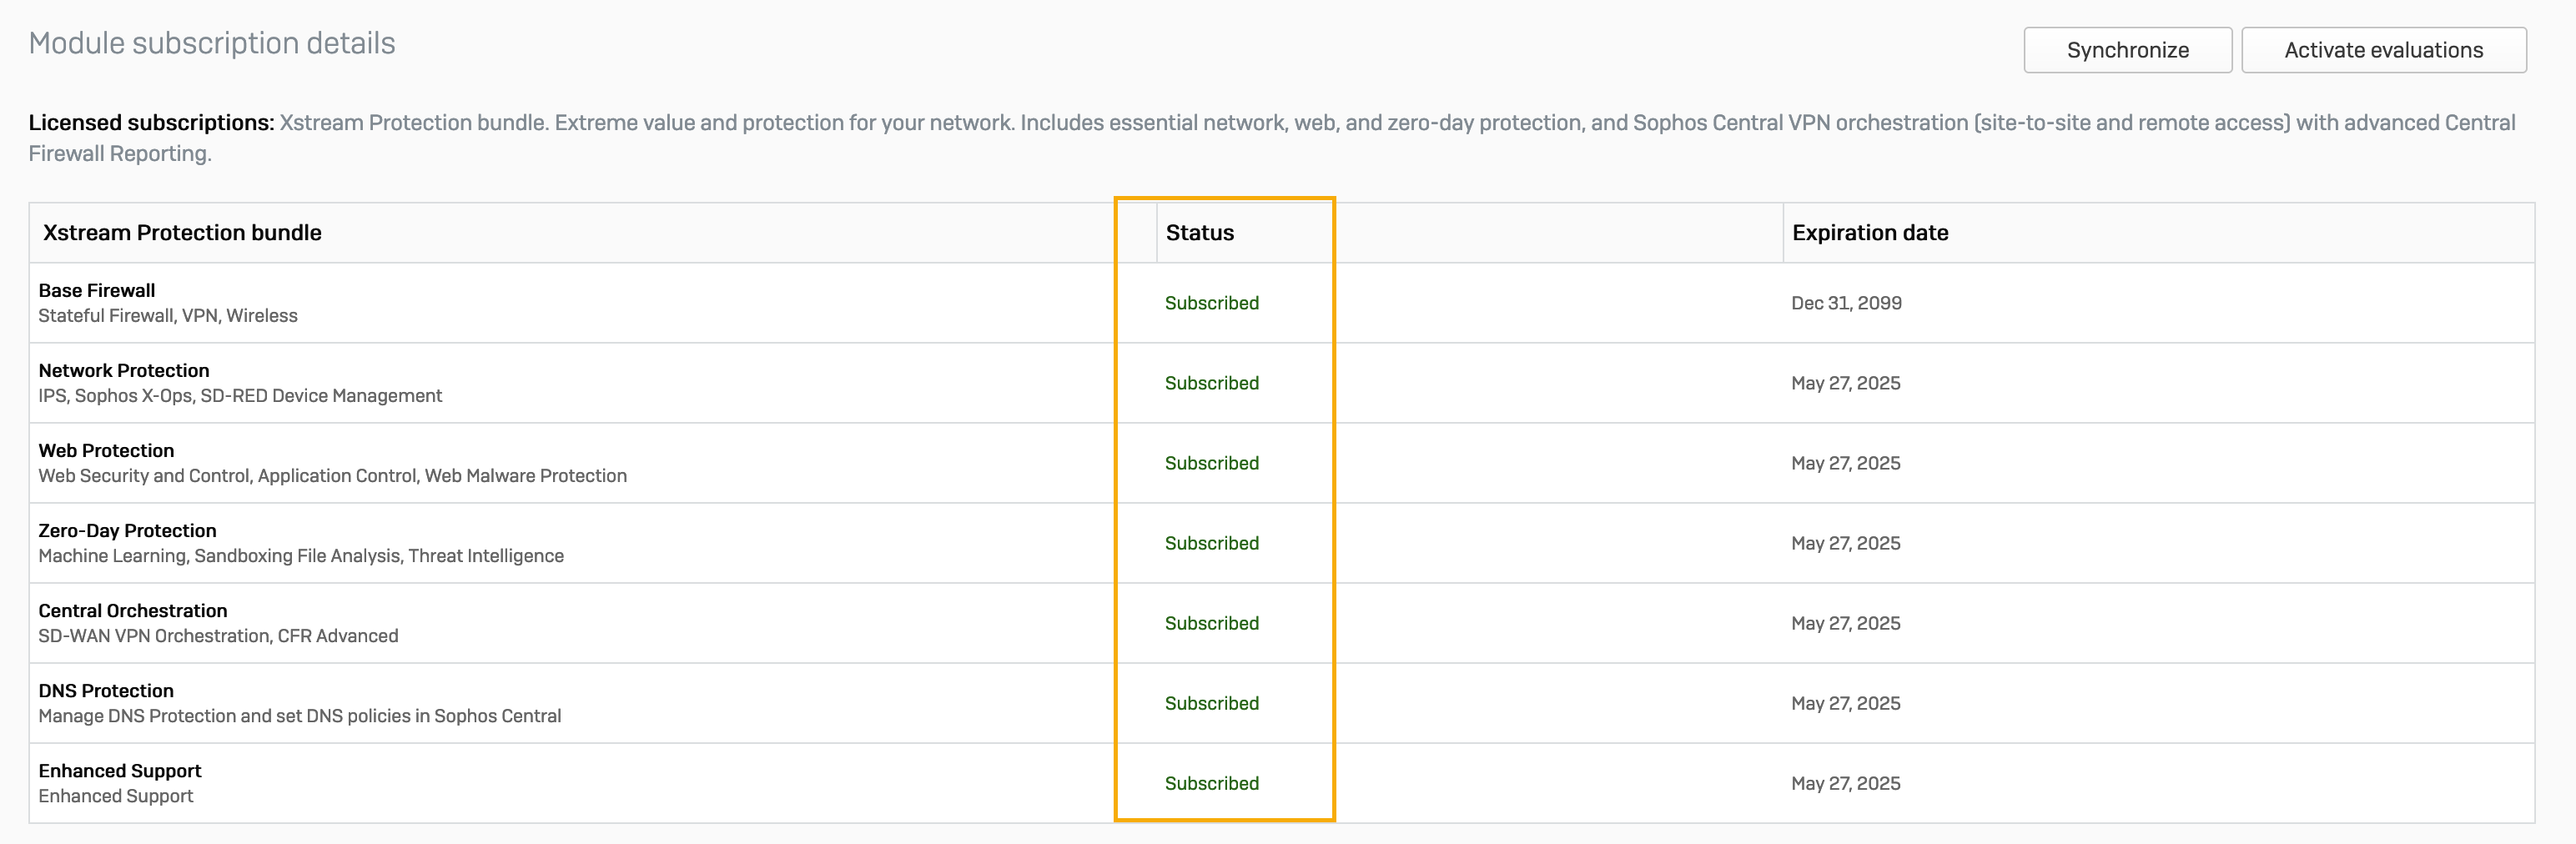Select the Base Firewall module name
This screenshot has height=844, width=2576.
(97, 290)
